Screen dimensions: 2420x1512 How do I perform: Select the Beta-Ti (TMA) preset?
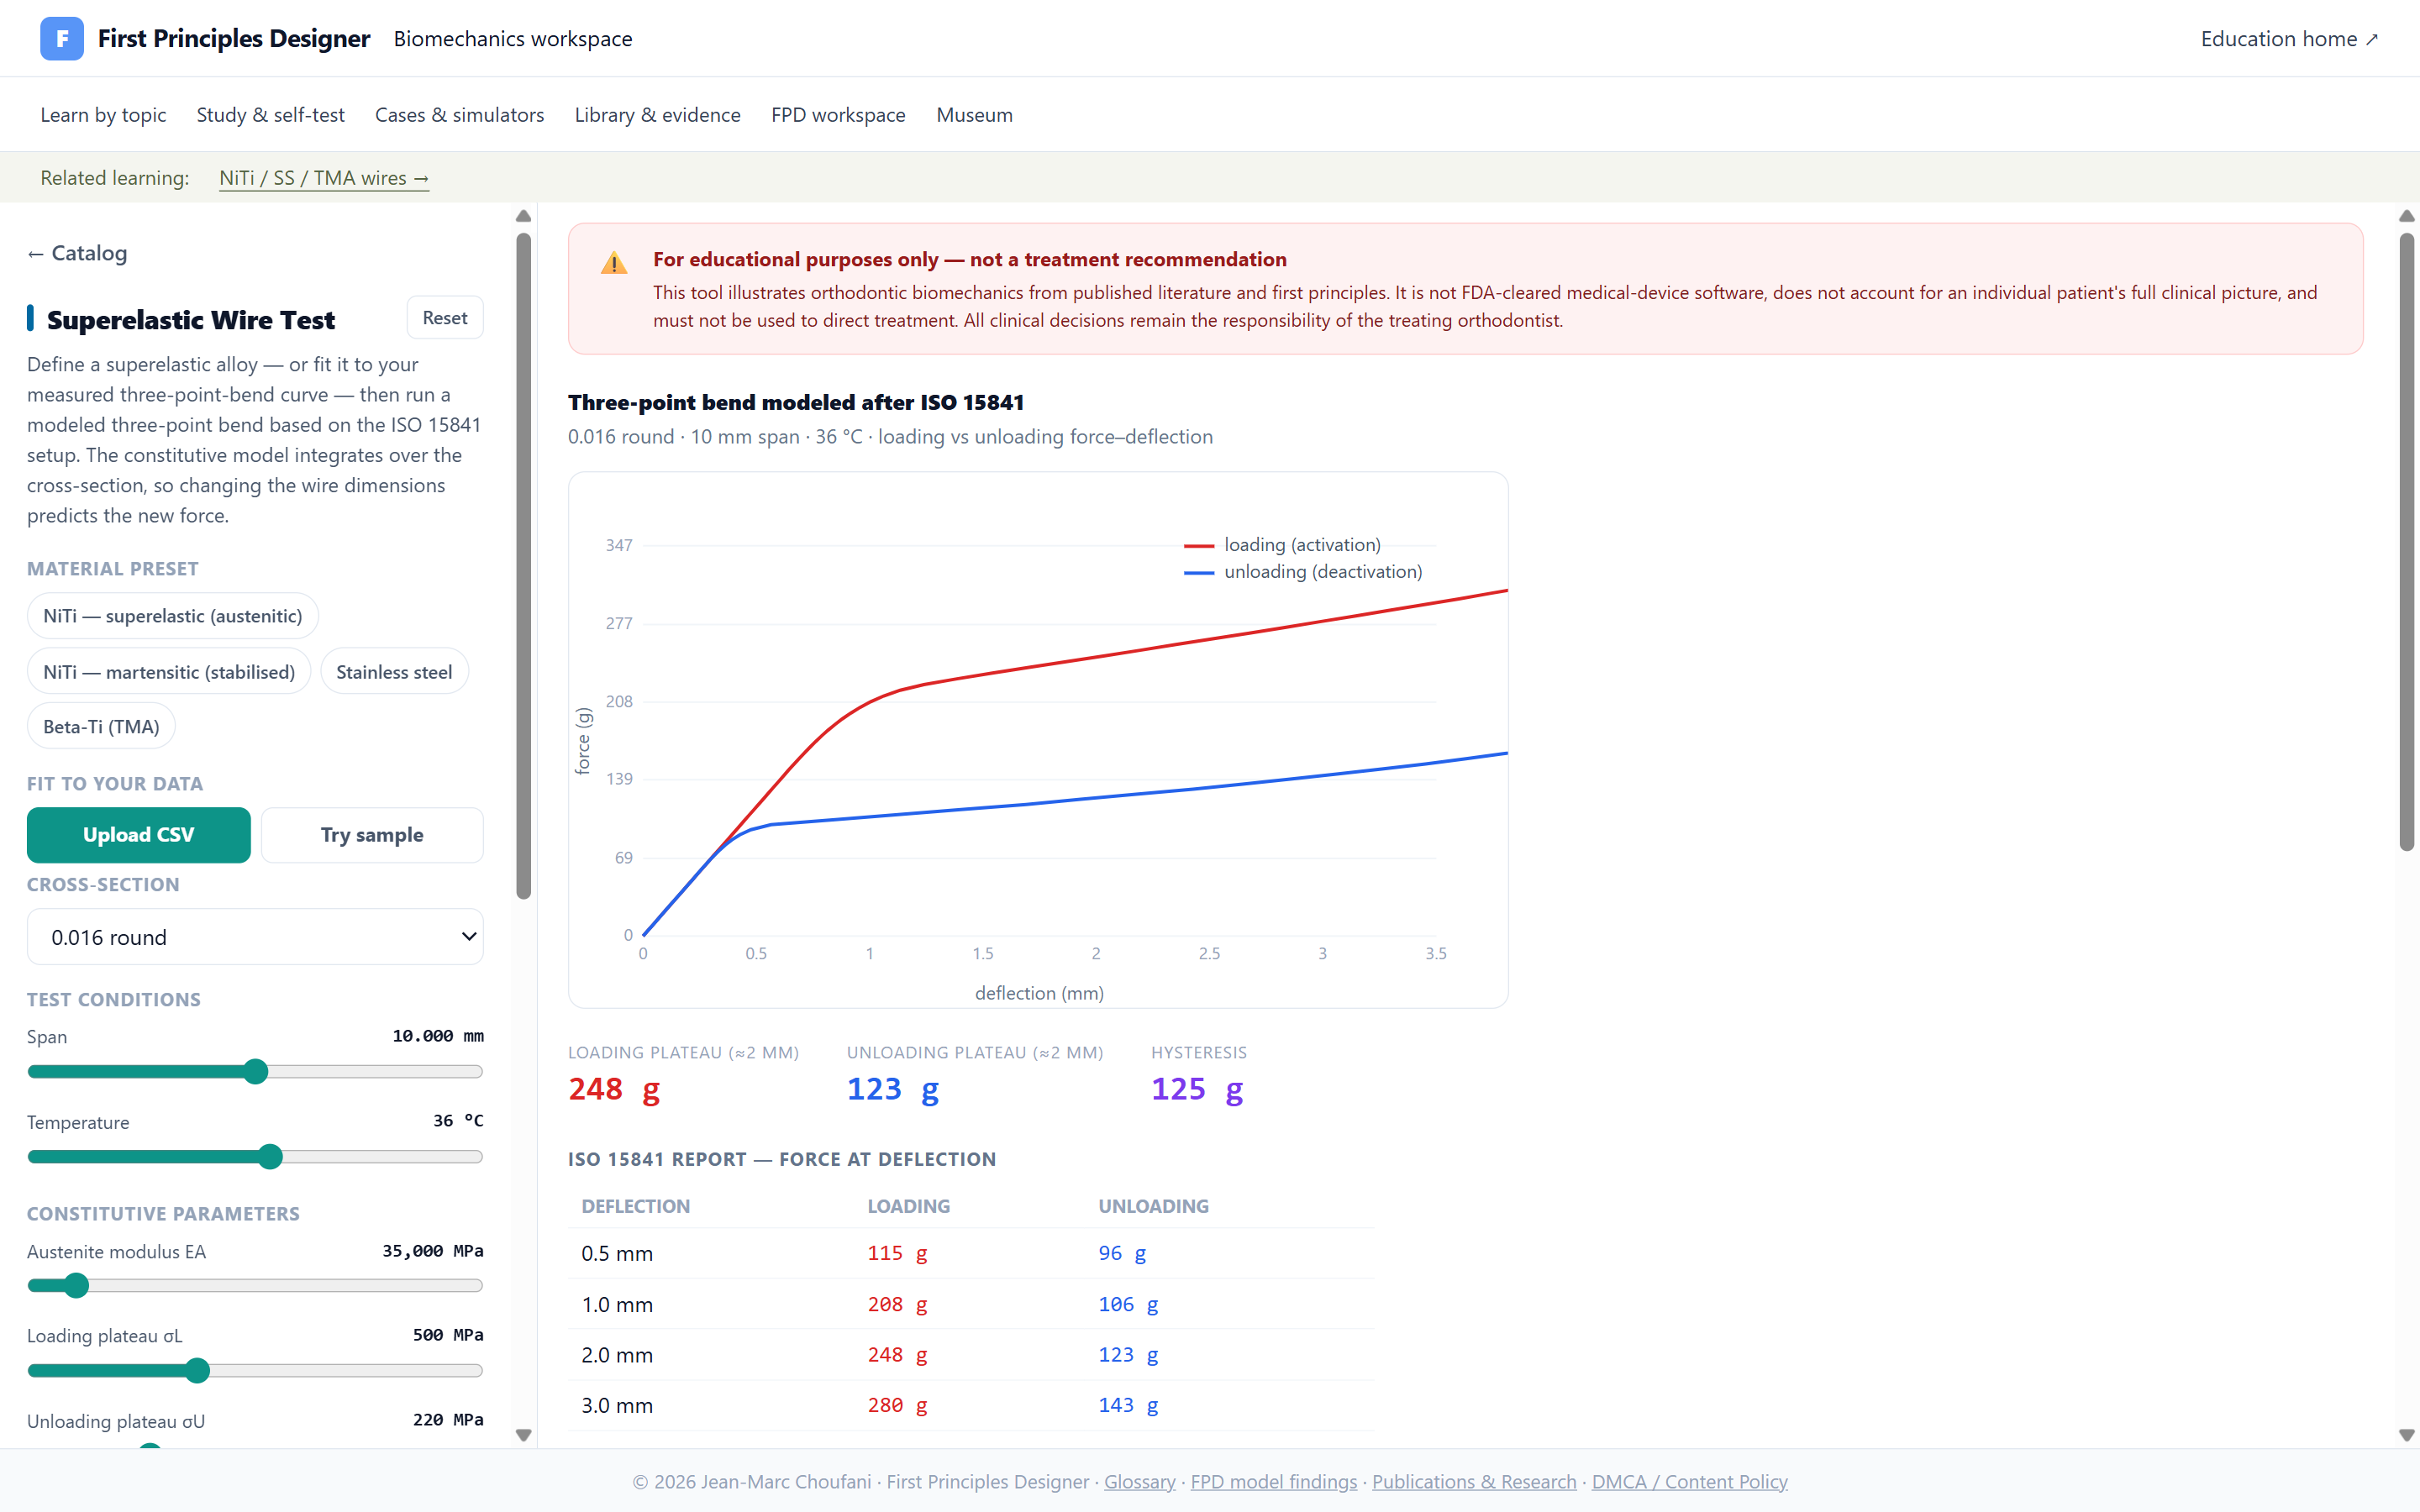pyautogui.click(x=101, y=727)
